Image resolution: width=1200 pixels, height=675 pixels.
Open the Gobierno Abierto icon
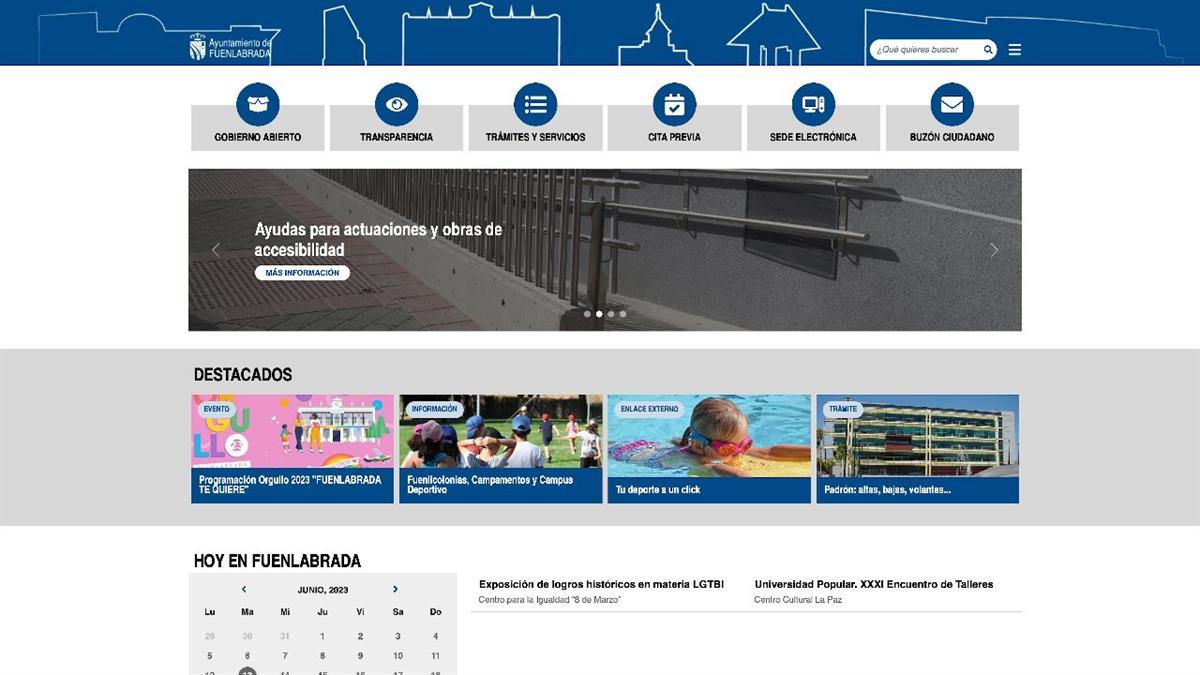pos(257,105)
